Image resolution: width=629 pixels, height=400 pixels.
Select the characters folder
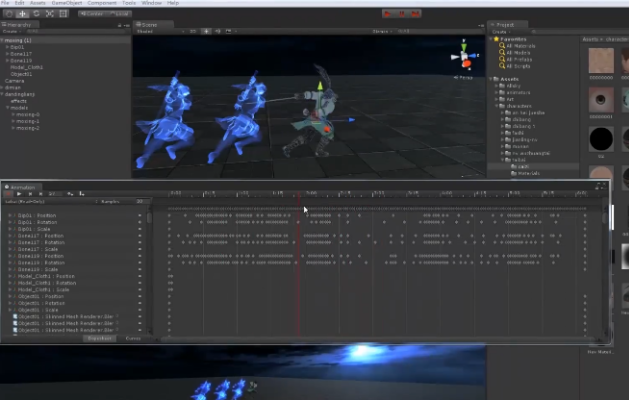519,106
